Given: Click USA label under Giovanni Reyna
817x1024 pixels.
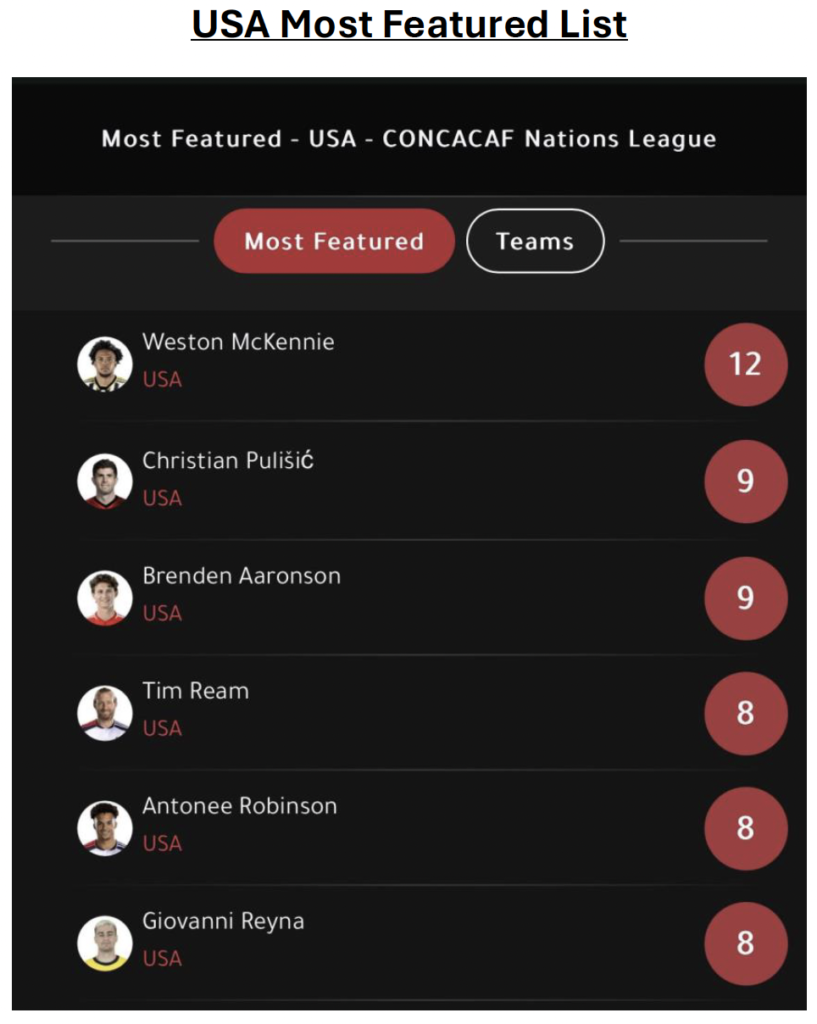Looking at the screenshot, I should tap(162, 958).
